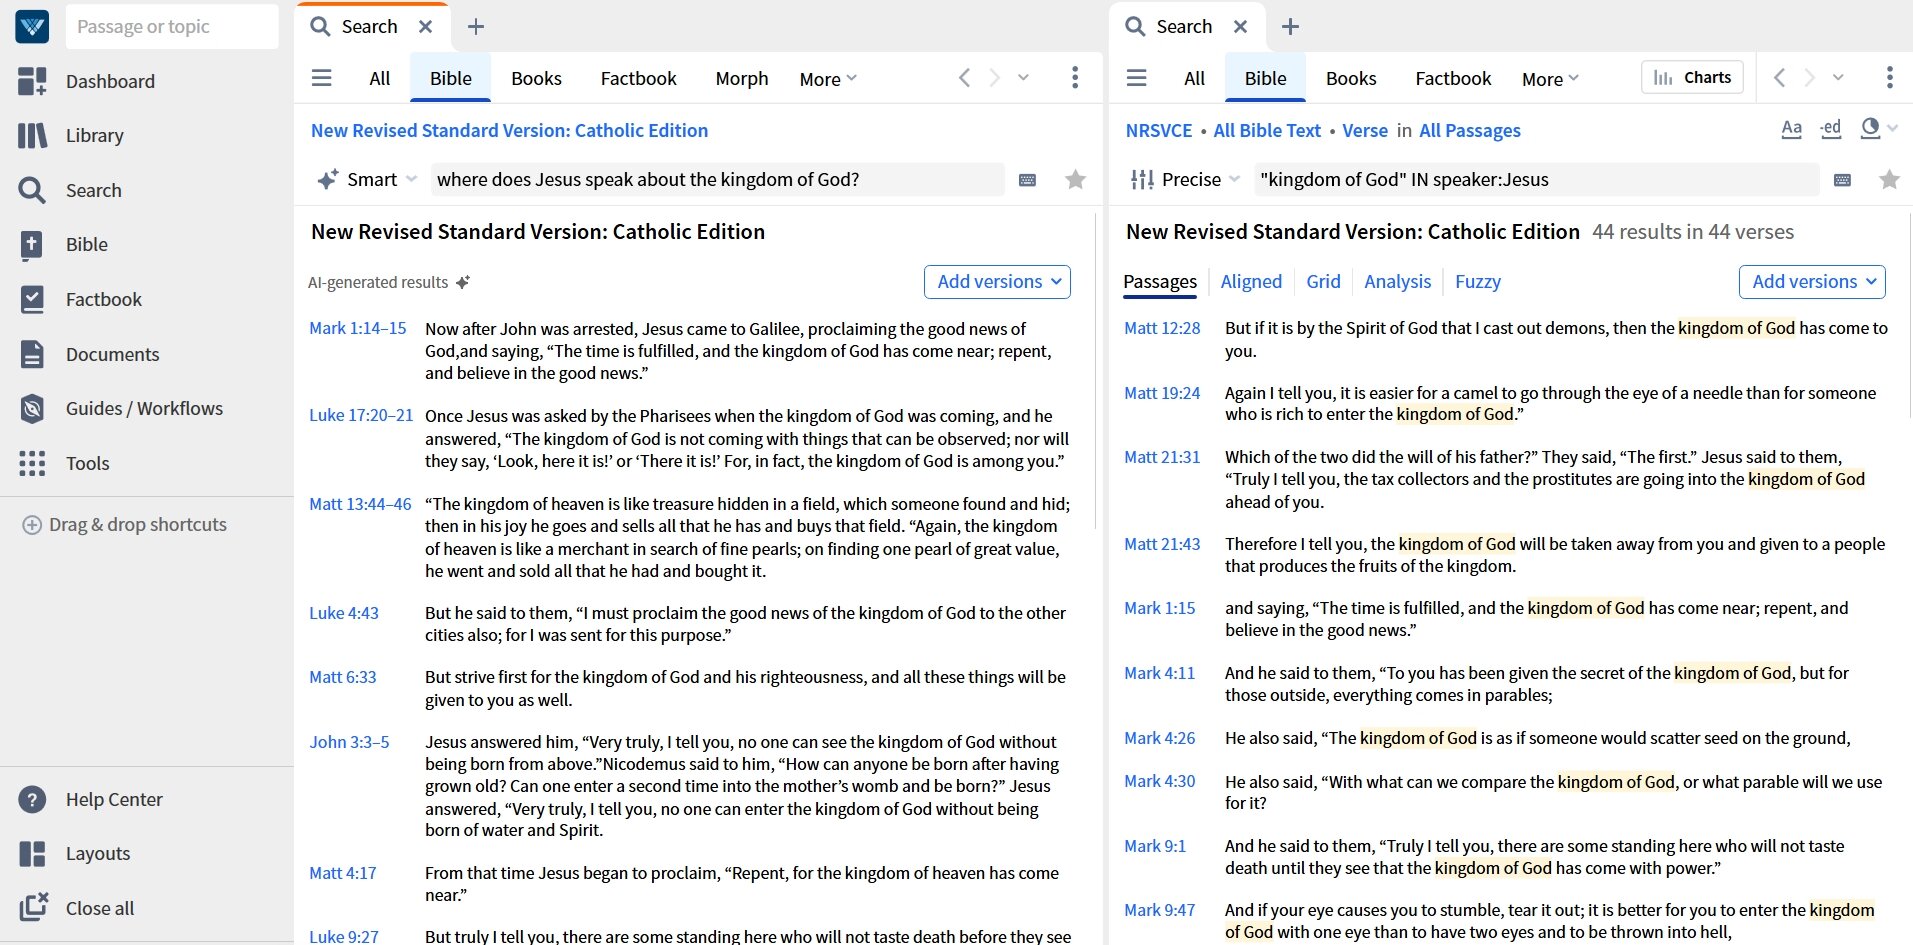
Task: Expand the right panel More dropdown
Action: coord(1550,79)
